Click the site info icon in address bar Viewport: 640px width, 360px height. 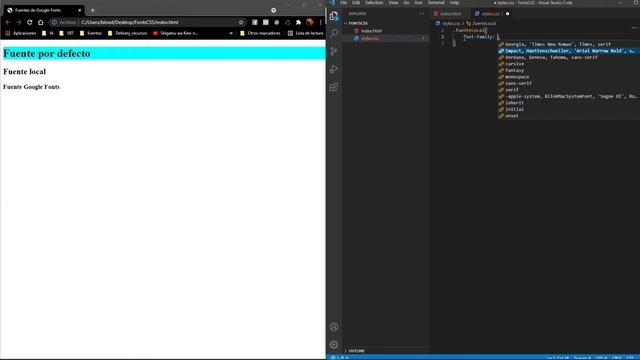pyautogui.click(x=54, y=22)
